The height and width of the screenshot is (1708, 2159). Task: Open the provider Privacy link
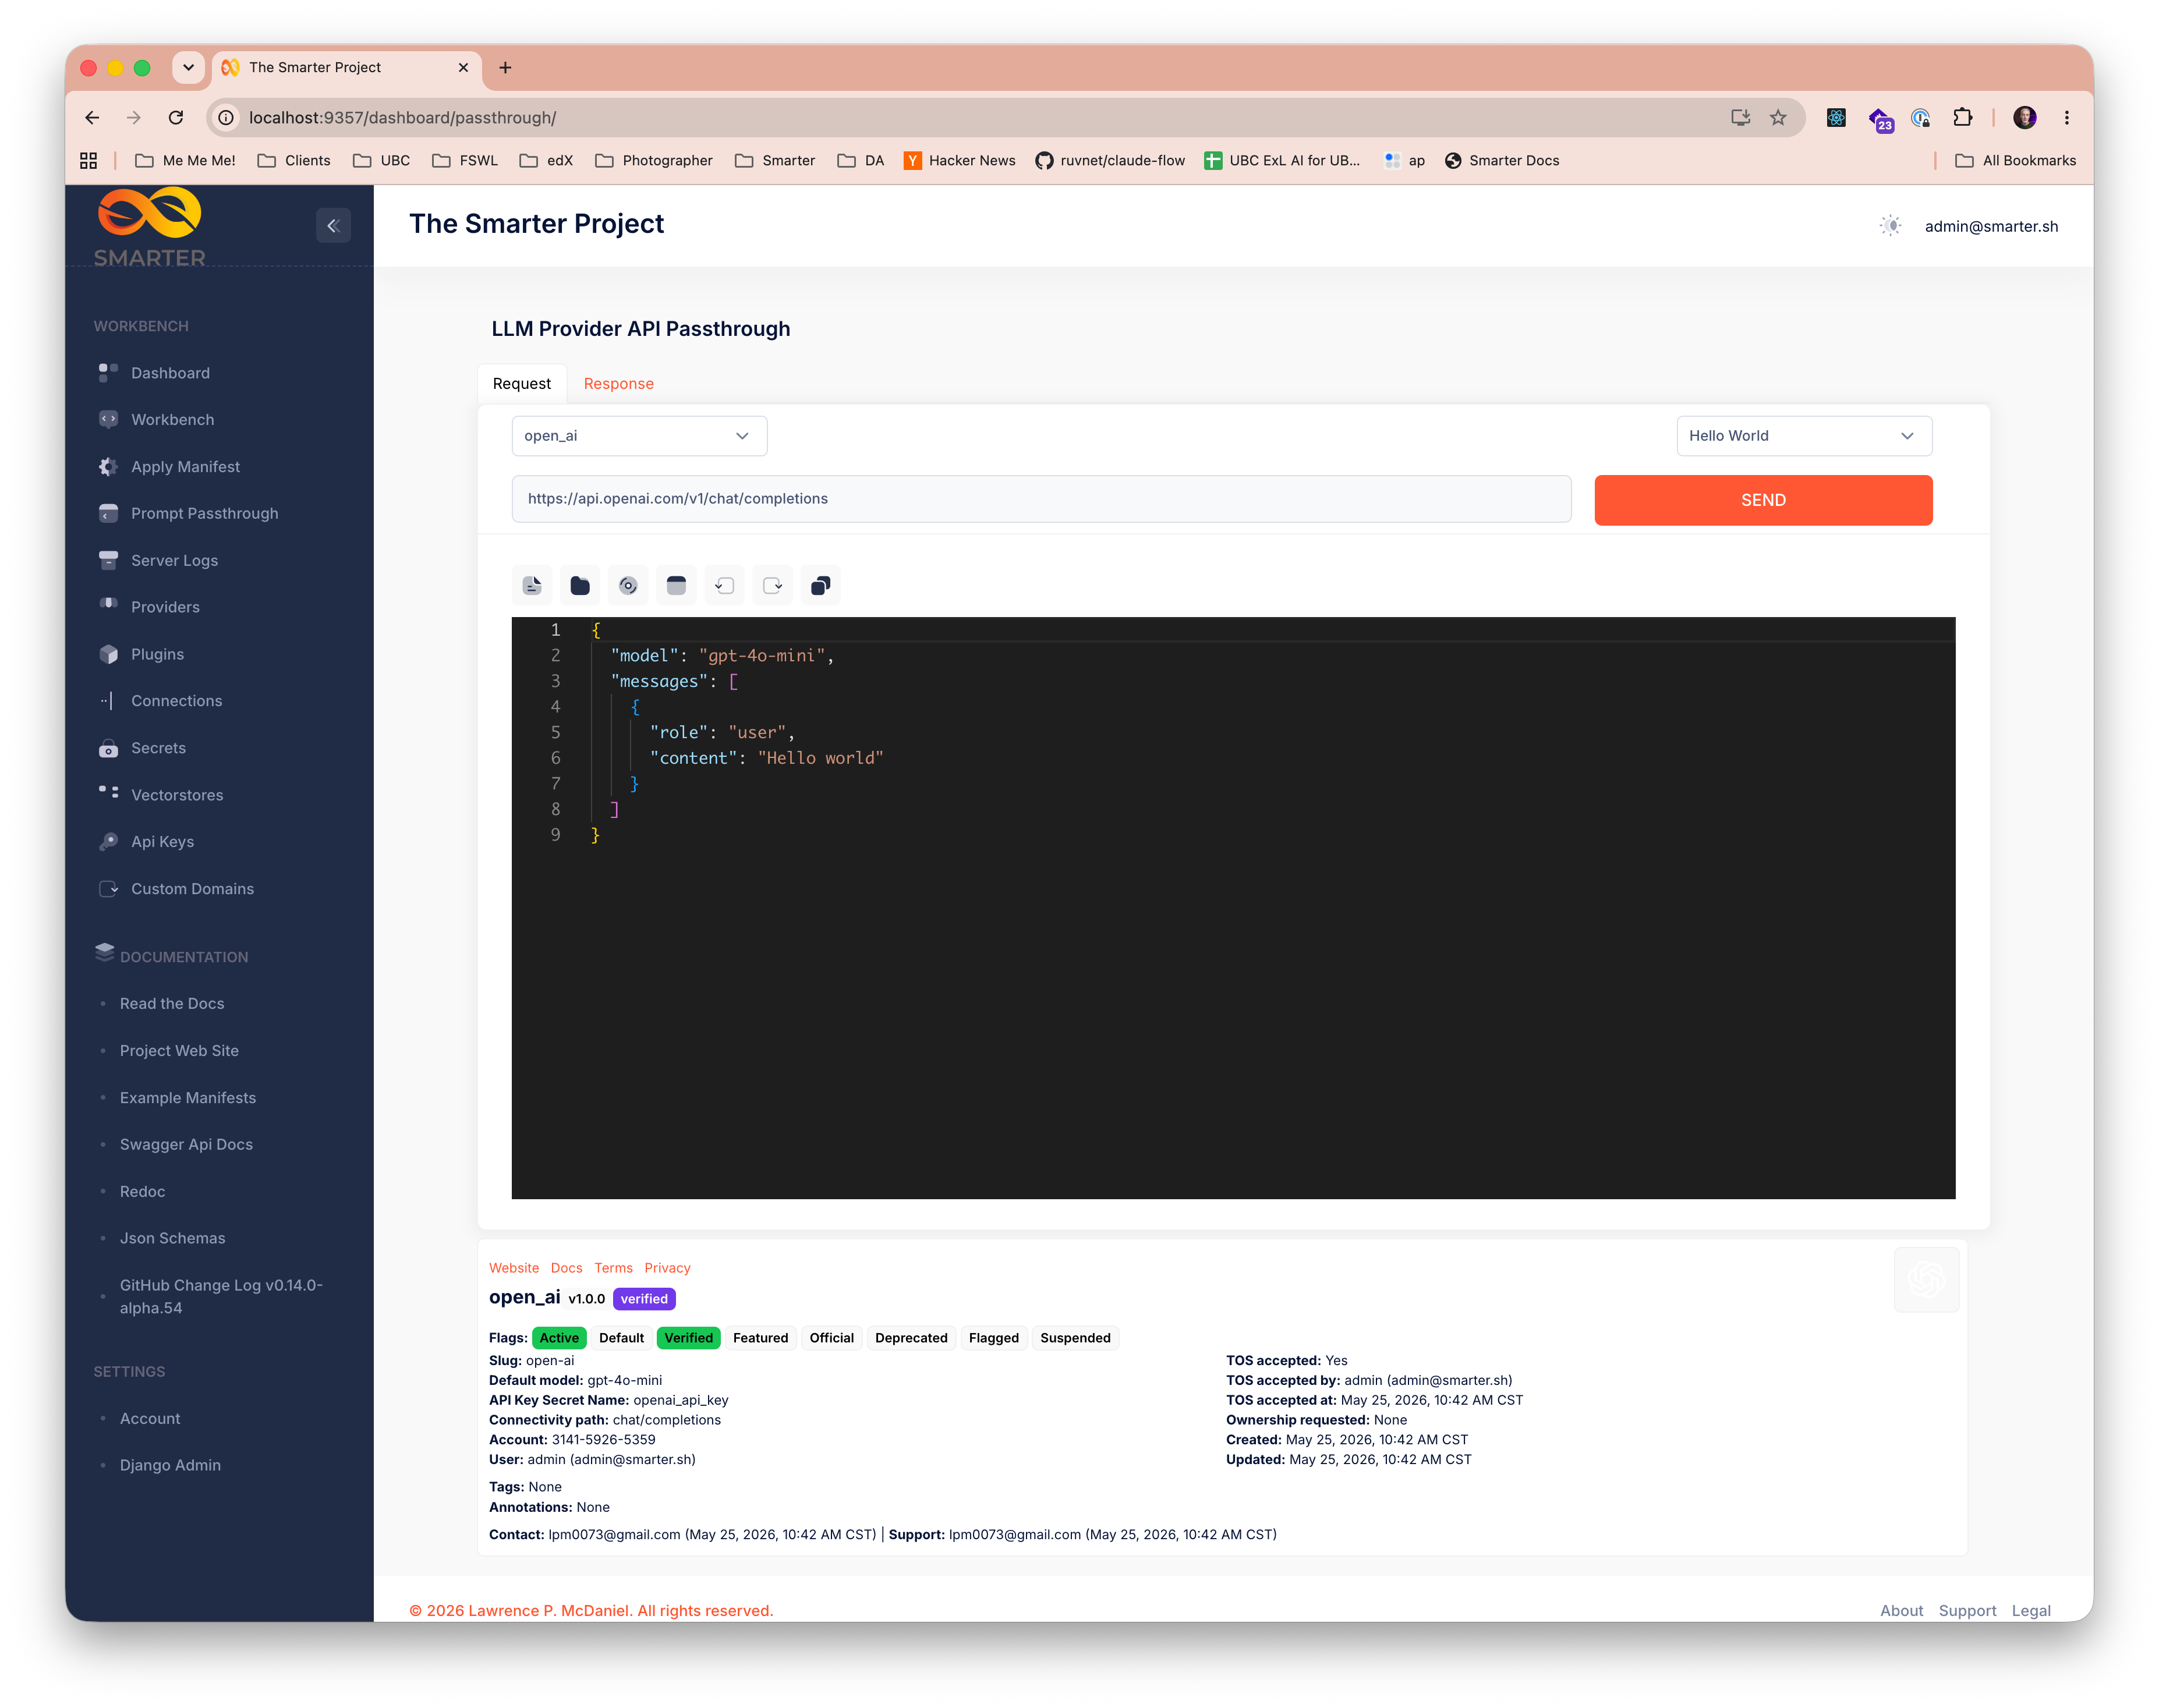[x=667, y=1268]
